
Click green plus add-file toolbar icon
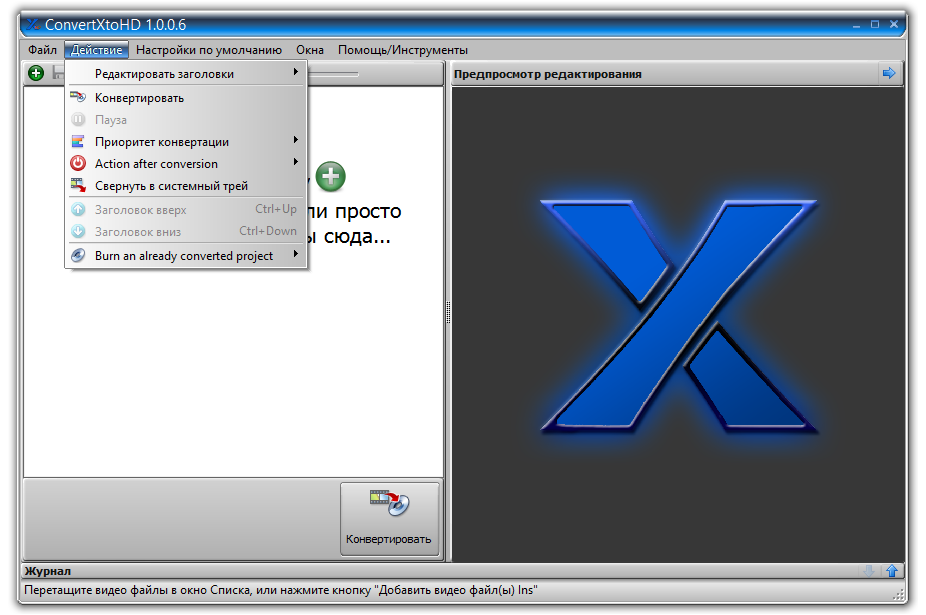[36, 73]
